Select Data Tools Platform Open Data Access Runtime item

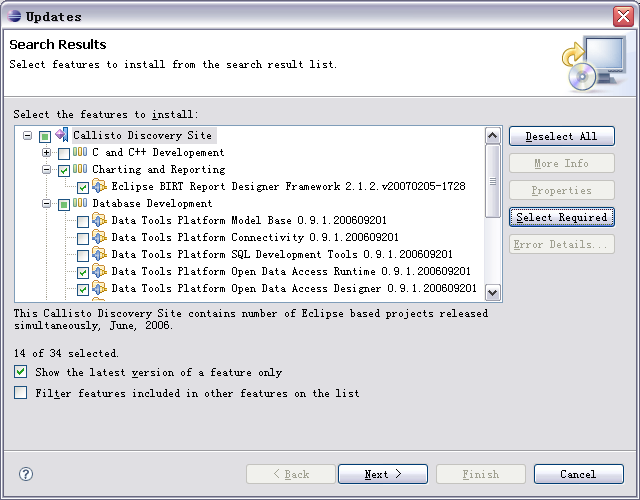tap(291, 271)
